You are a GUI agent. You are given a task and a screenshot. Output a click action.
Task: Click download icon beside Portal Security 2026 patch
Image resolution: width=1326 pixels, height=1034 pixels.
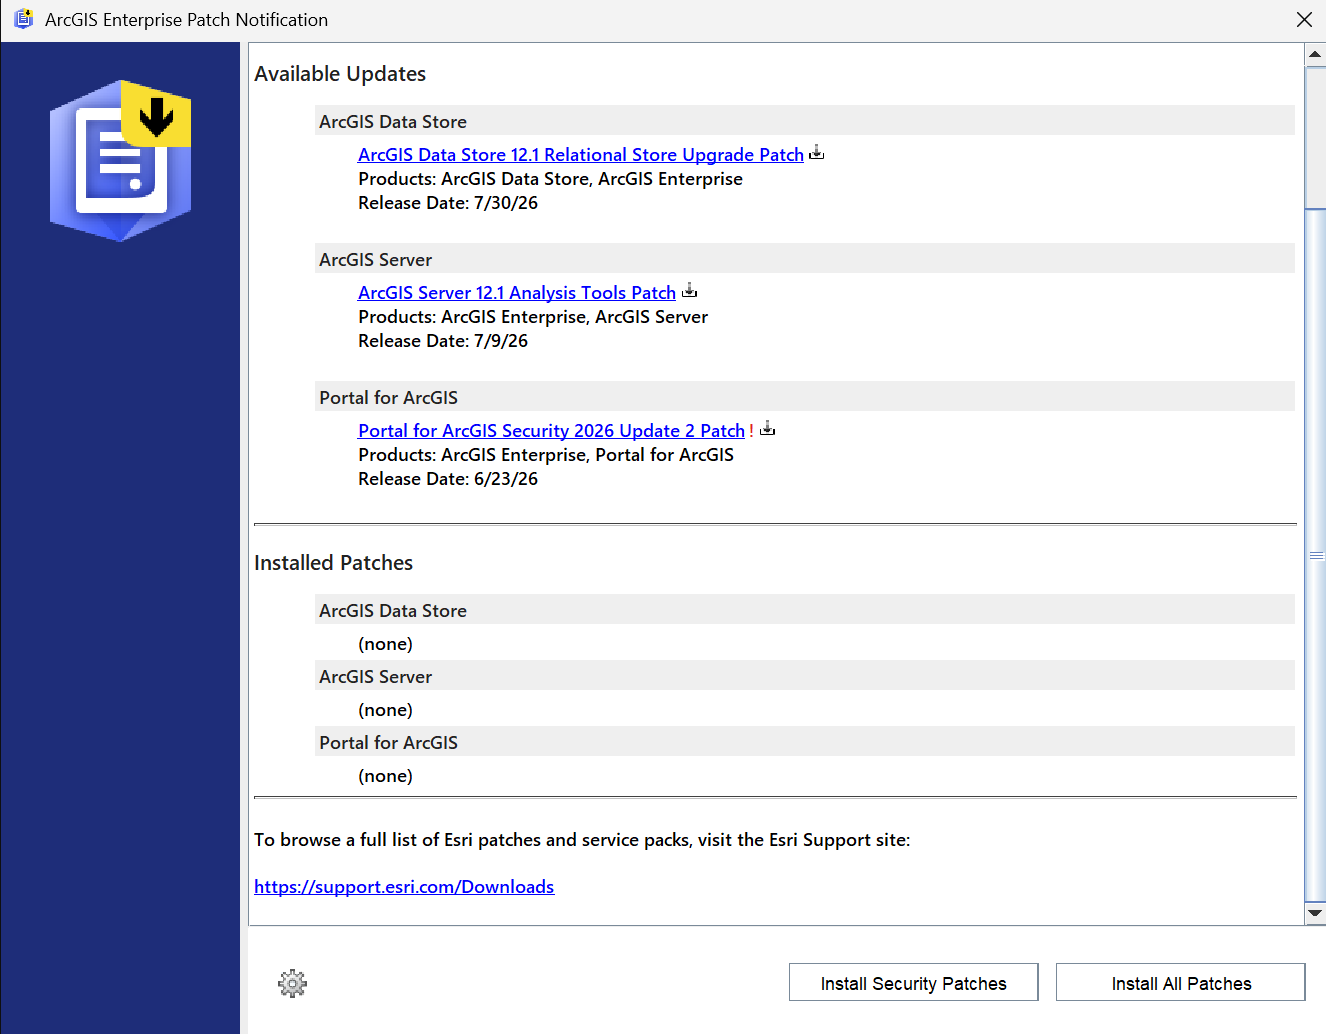pyautogui.click(x=767, y=429)
